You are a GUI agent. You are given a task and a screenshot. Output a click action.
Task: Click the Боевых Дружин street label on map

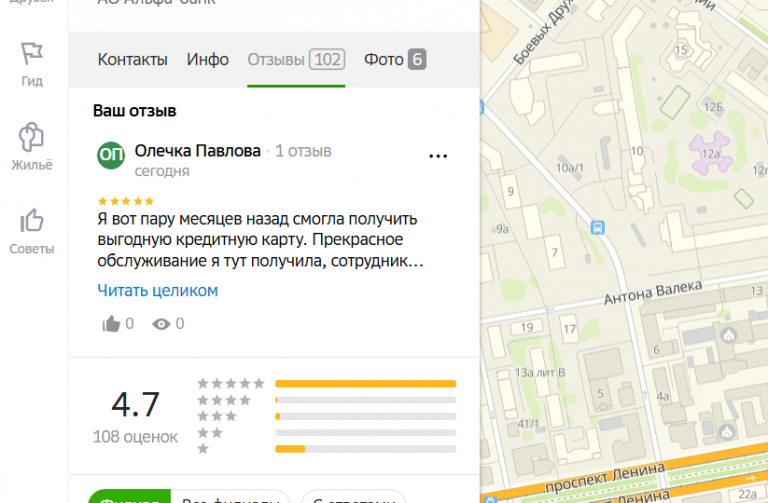pyautogui.click(x=544, y=33)
